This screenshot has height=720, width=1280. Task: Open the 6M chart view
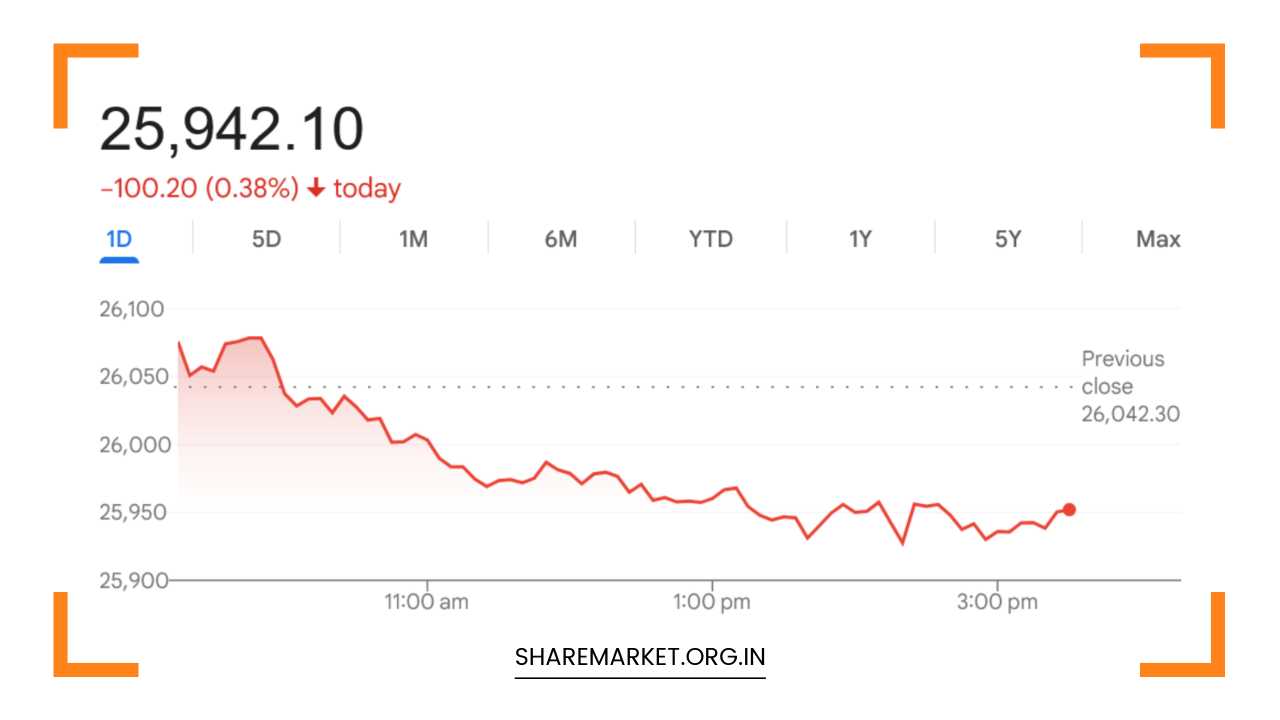pos(561,239)
